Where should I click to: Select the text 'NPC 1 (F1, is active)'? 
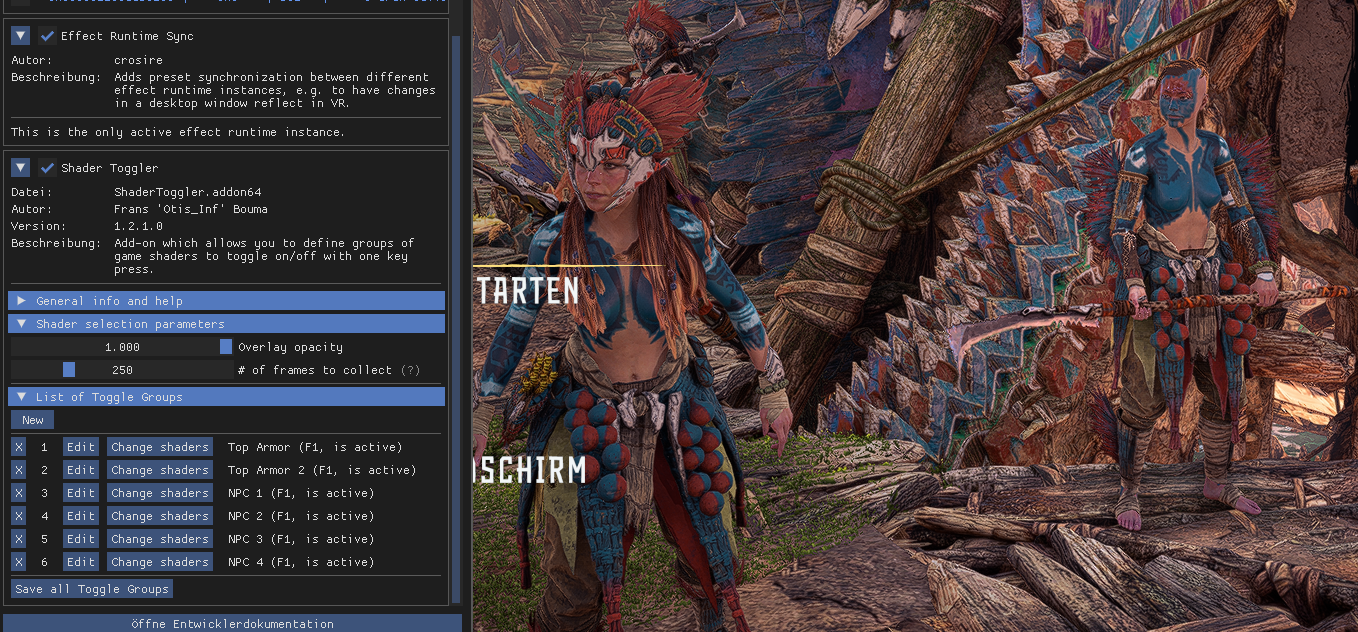[301, 493]
